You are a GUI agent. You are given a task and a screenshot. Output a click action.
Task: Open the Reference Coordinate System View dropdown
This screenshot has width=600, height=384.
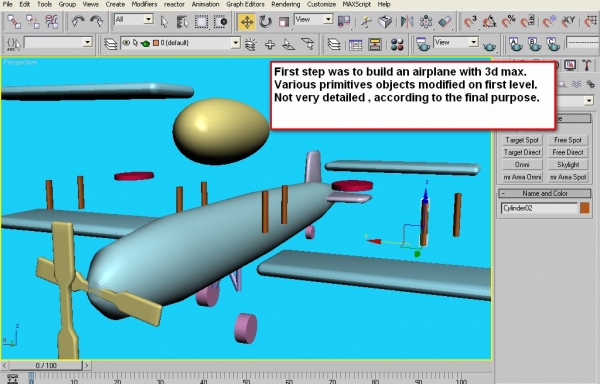(328, 19)
